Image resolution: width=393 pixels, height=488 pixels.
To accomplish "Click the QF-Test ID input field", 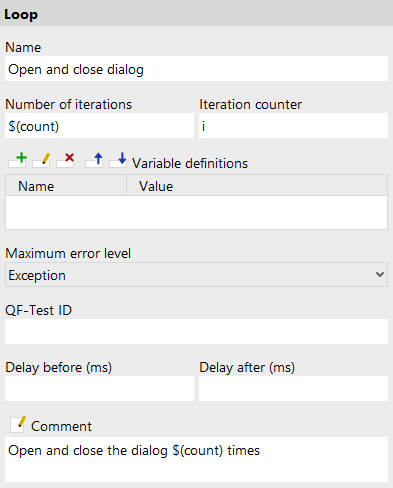I will point(196,332).
